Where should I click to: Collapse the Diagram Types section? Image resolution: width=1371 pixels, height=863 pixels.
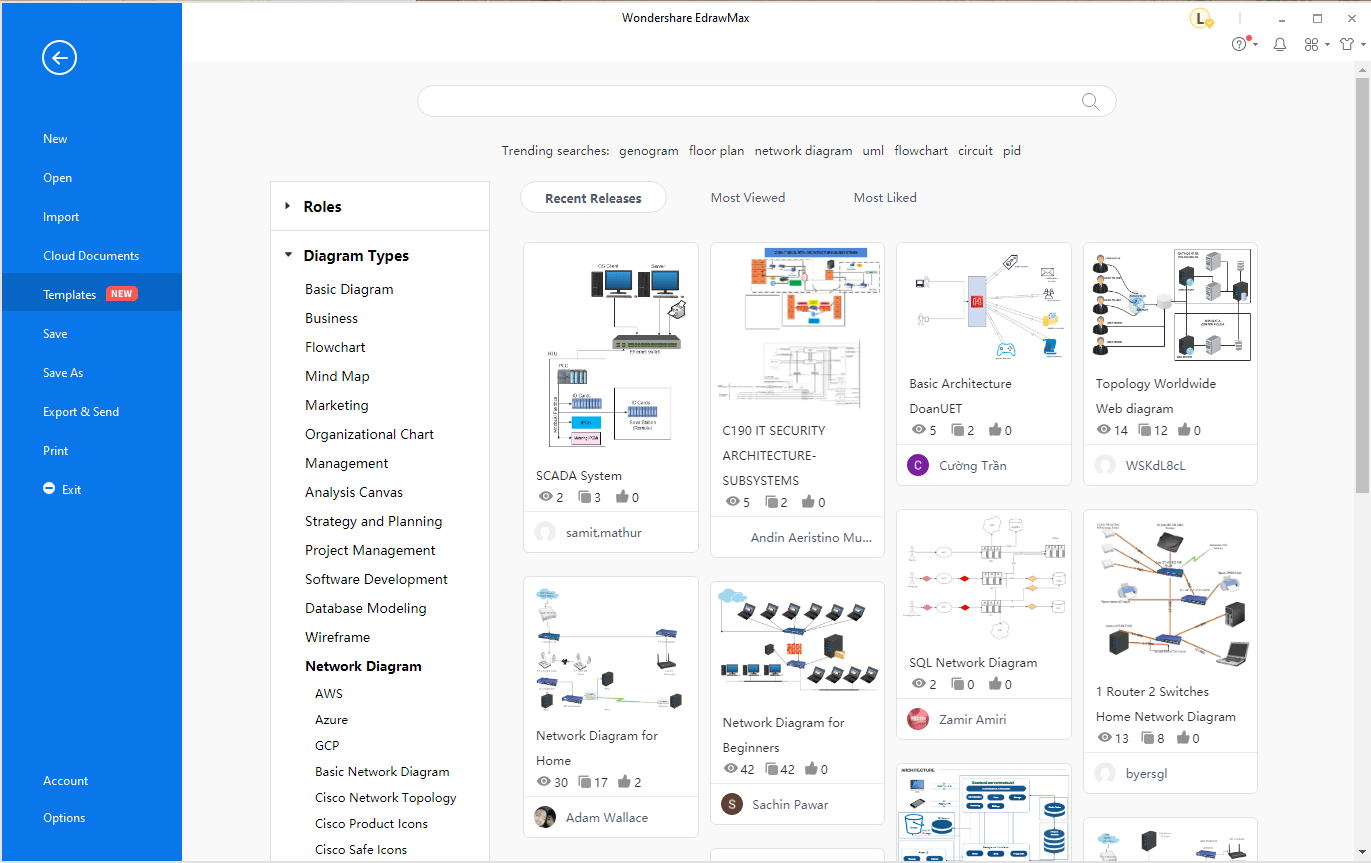(288, 255)
